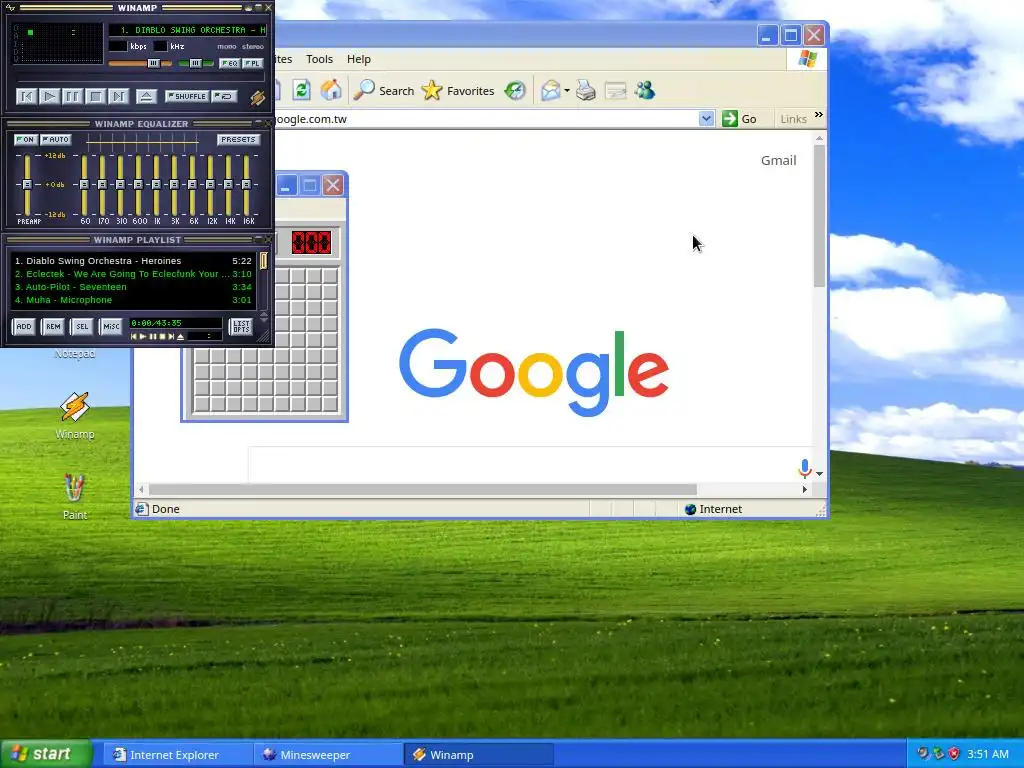Click the Print icon in Internet Explorer toolbar

point(586,90)
